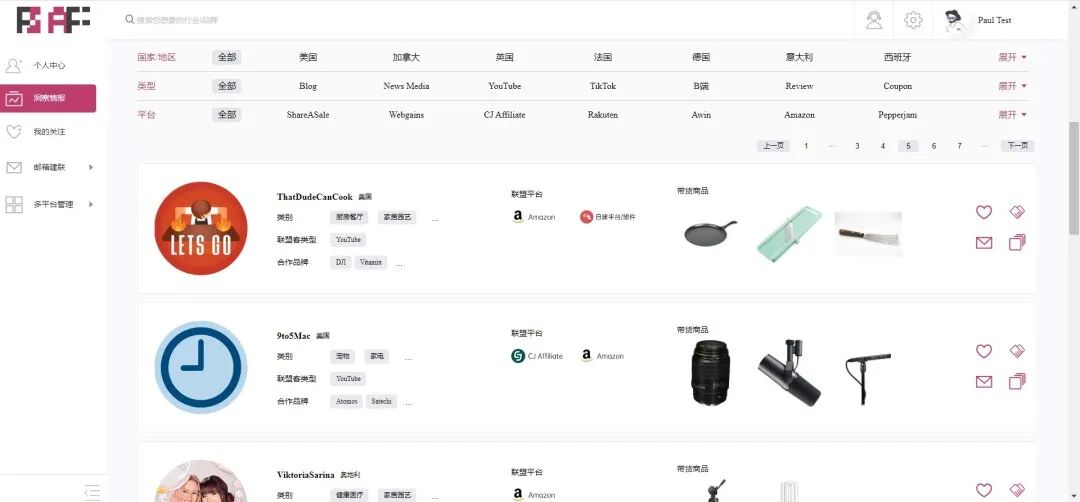Jump to page 6

(934, 146)
